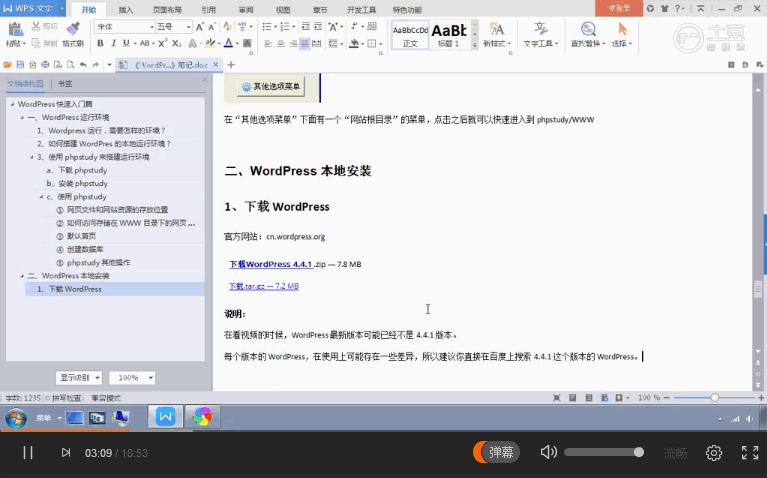Click the increase indent icon
767x478 pixels.
pyautogui.click(x=318, y=26)
